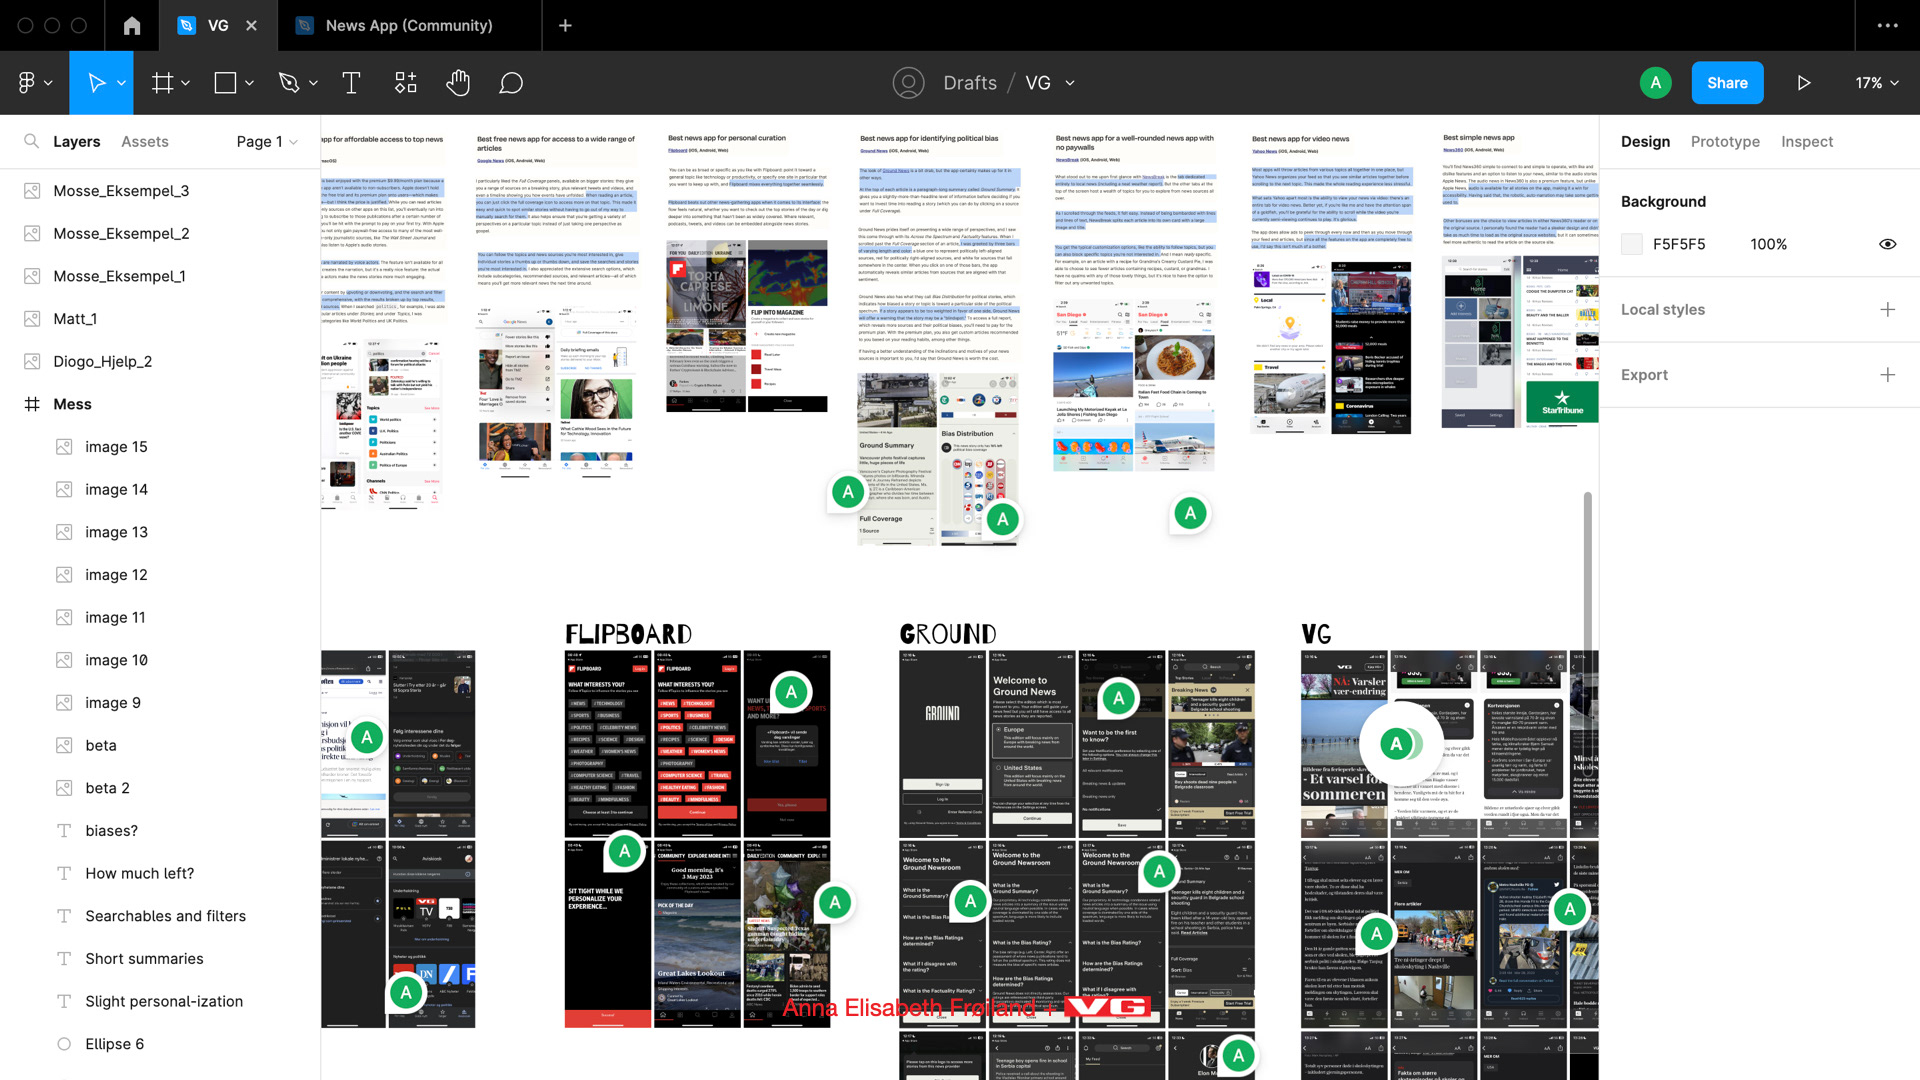Screen dimensions: 1920x1080
Task: Expand shape tools dropdown arrow
Action: click(249, 83)
